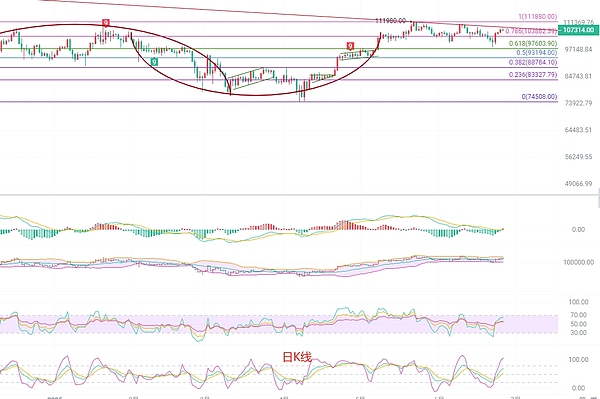Click the 97148.84 price axis value
Image resolution: width=600 pixels, height=399 pixels.
(x=578, y=49)
